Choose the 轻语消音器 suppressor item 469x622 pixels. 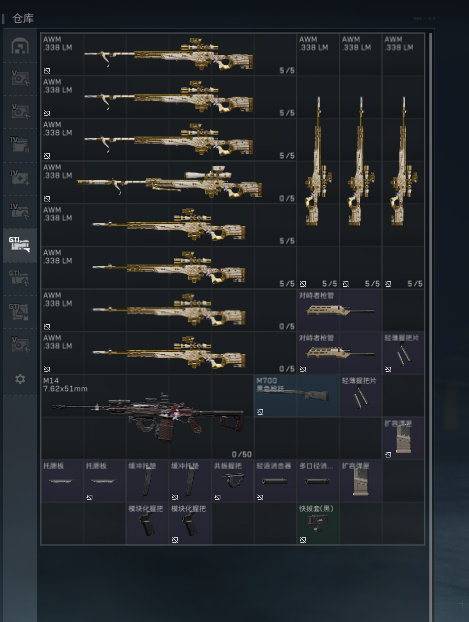click(x=275, y=481)
